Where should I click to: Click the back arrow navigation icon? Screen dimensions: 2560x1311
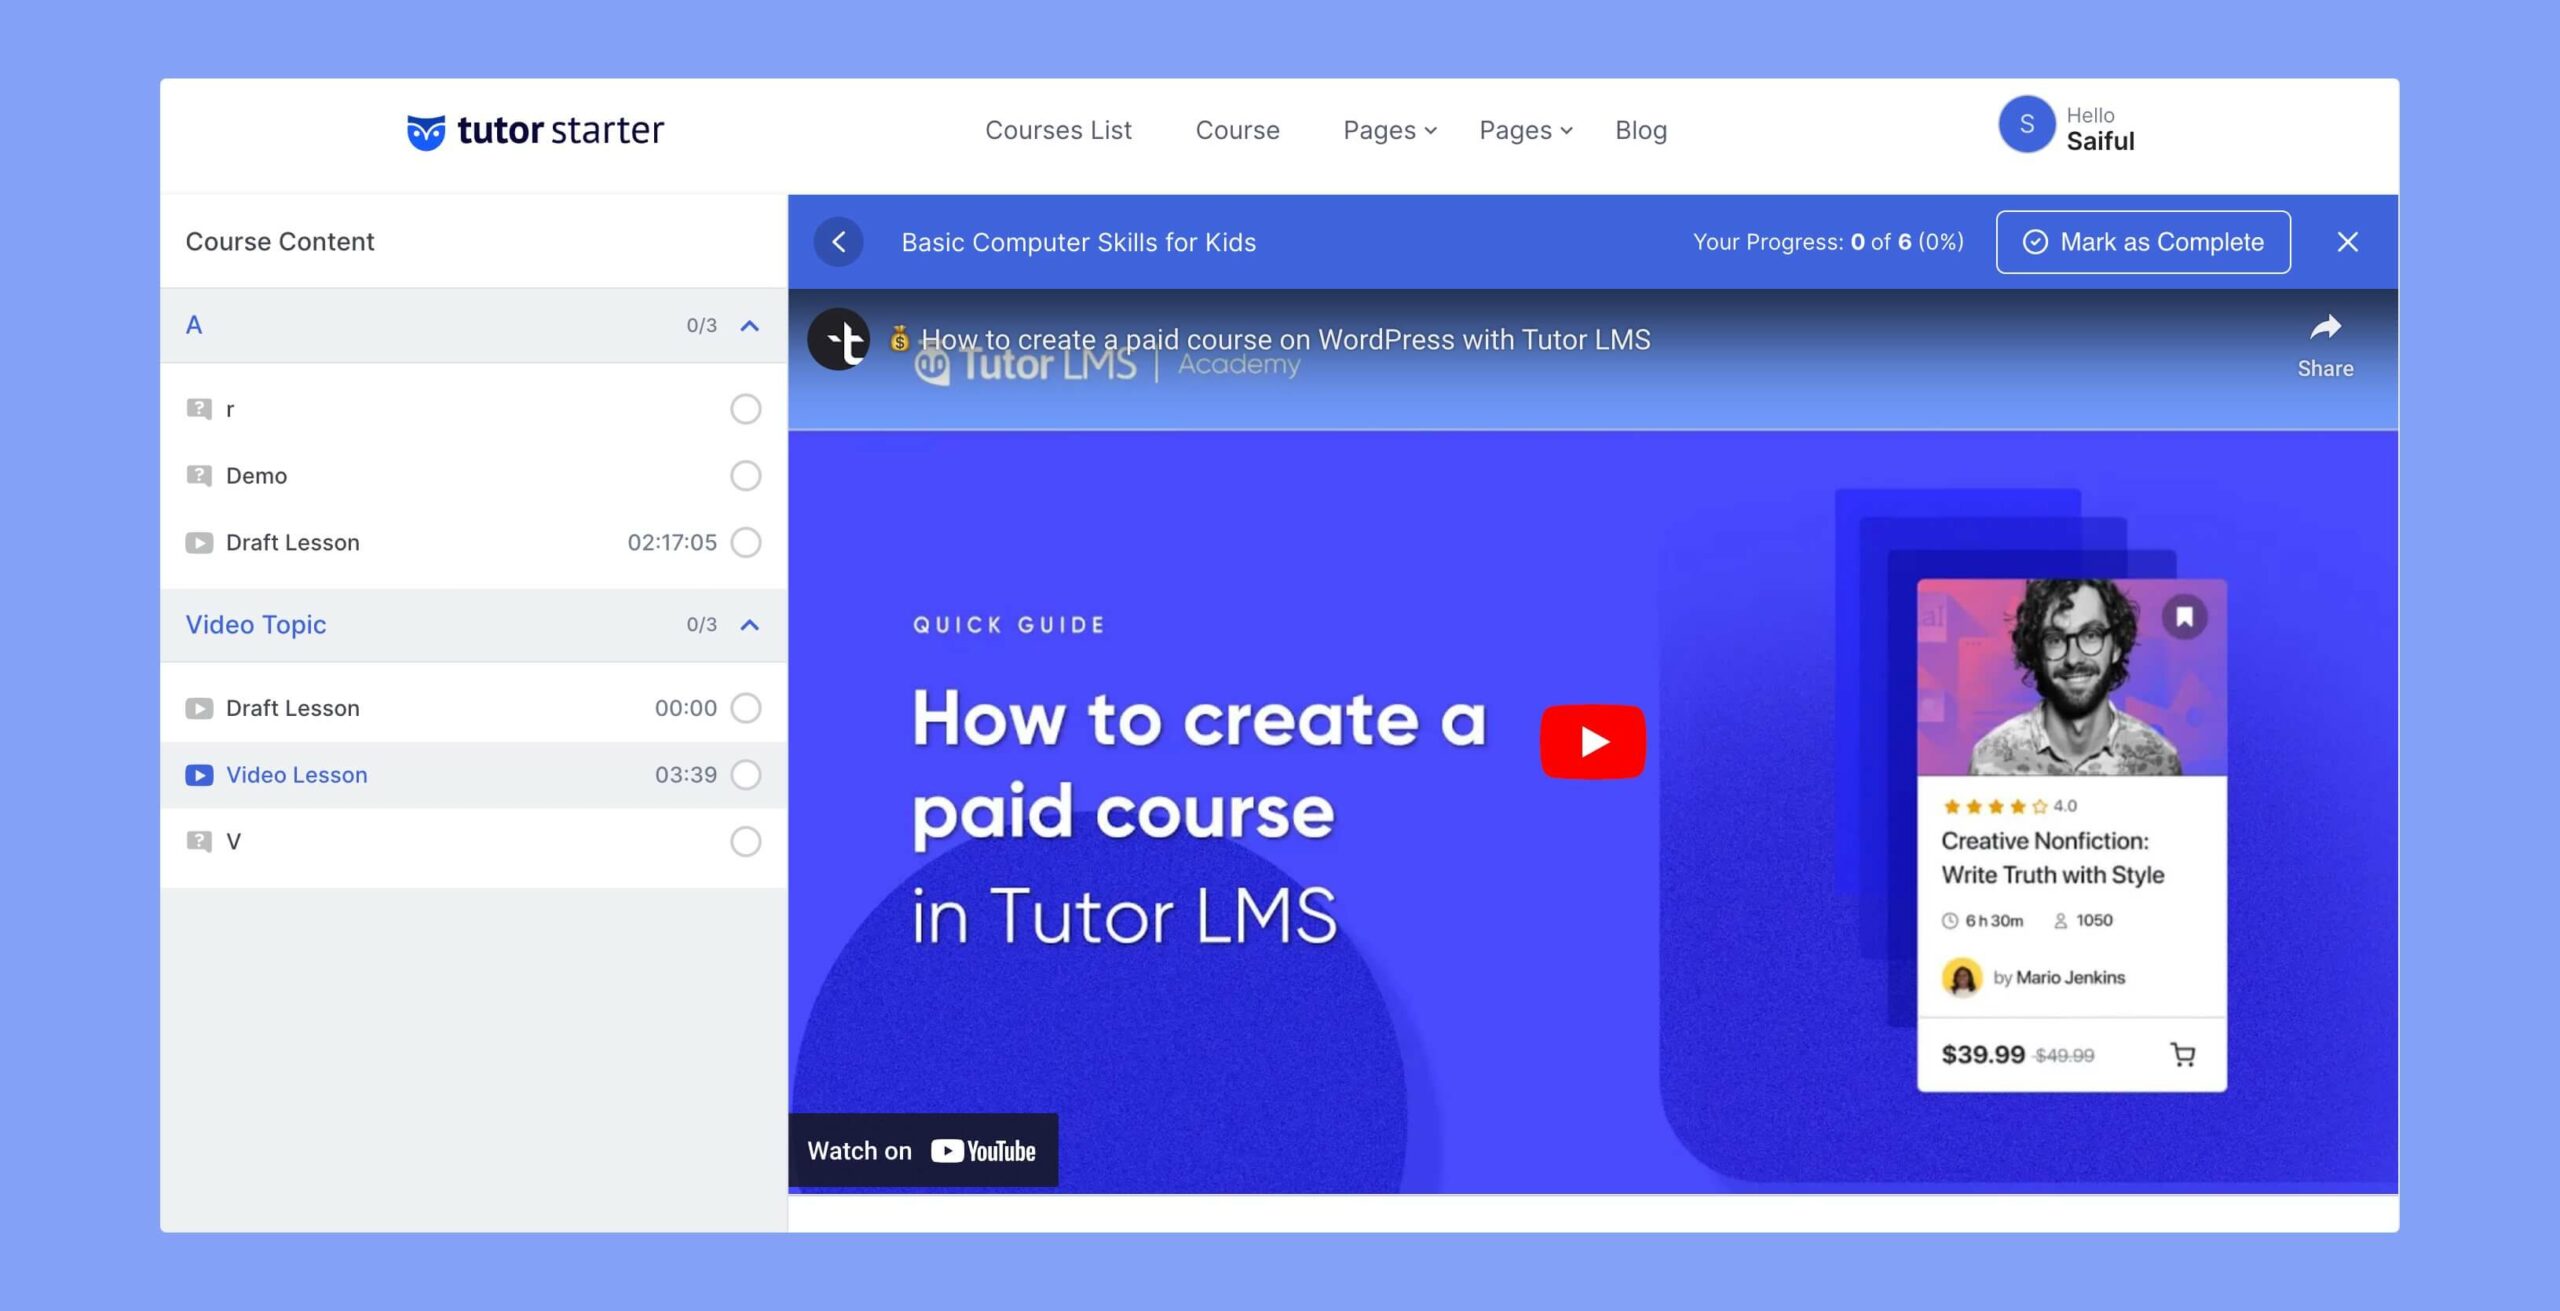pos(839,241)
